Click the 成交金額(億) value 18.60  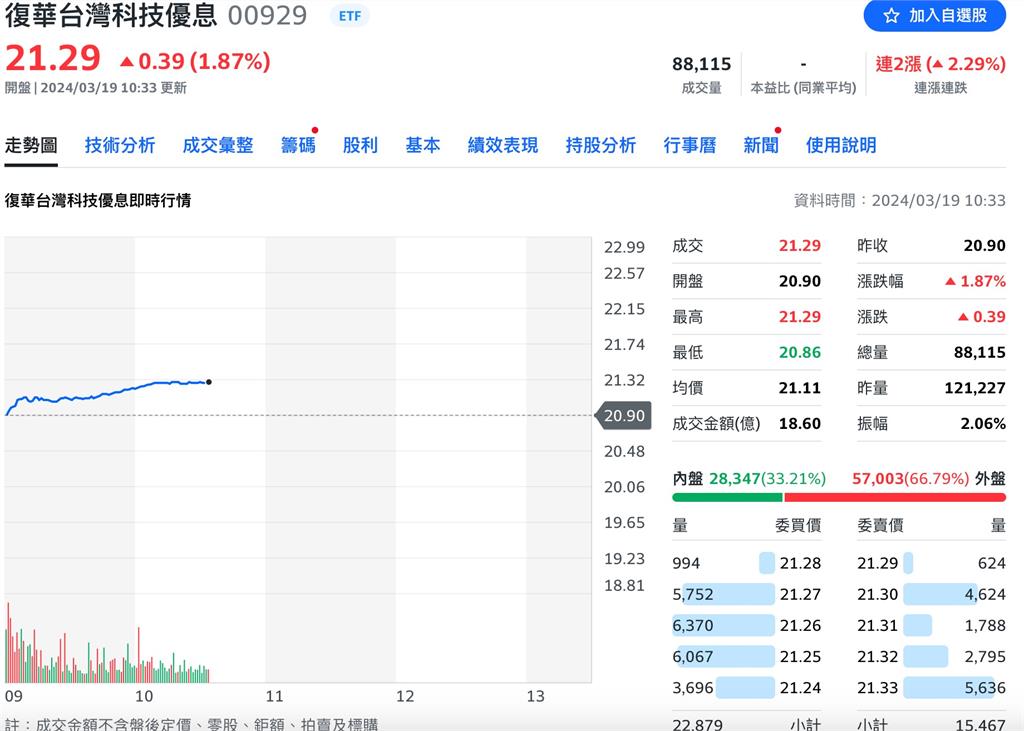(x=799, y=423)
